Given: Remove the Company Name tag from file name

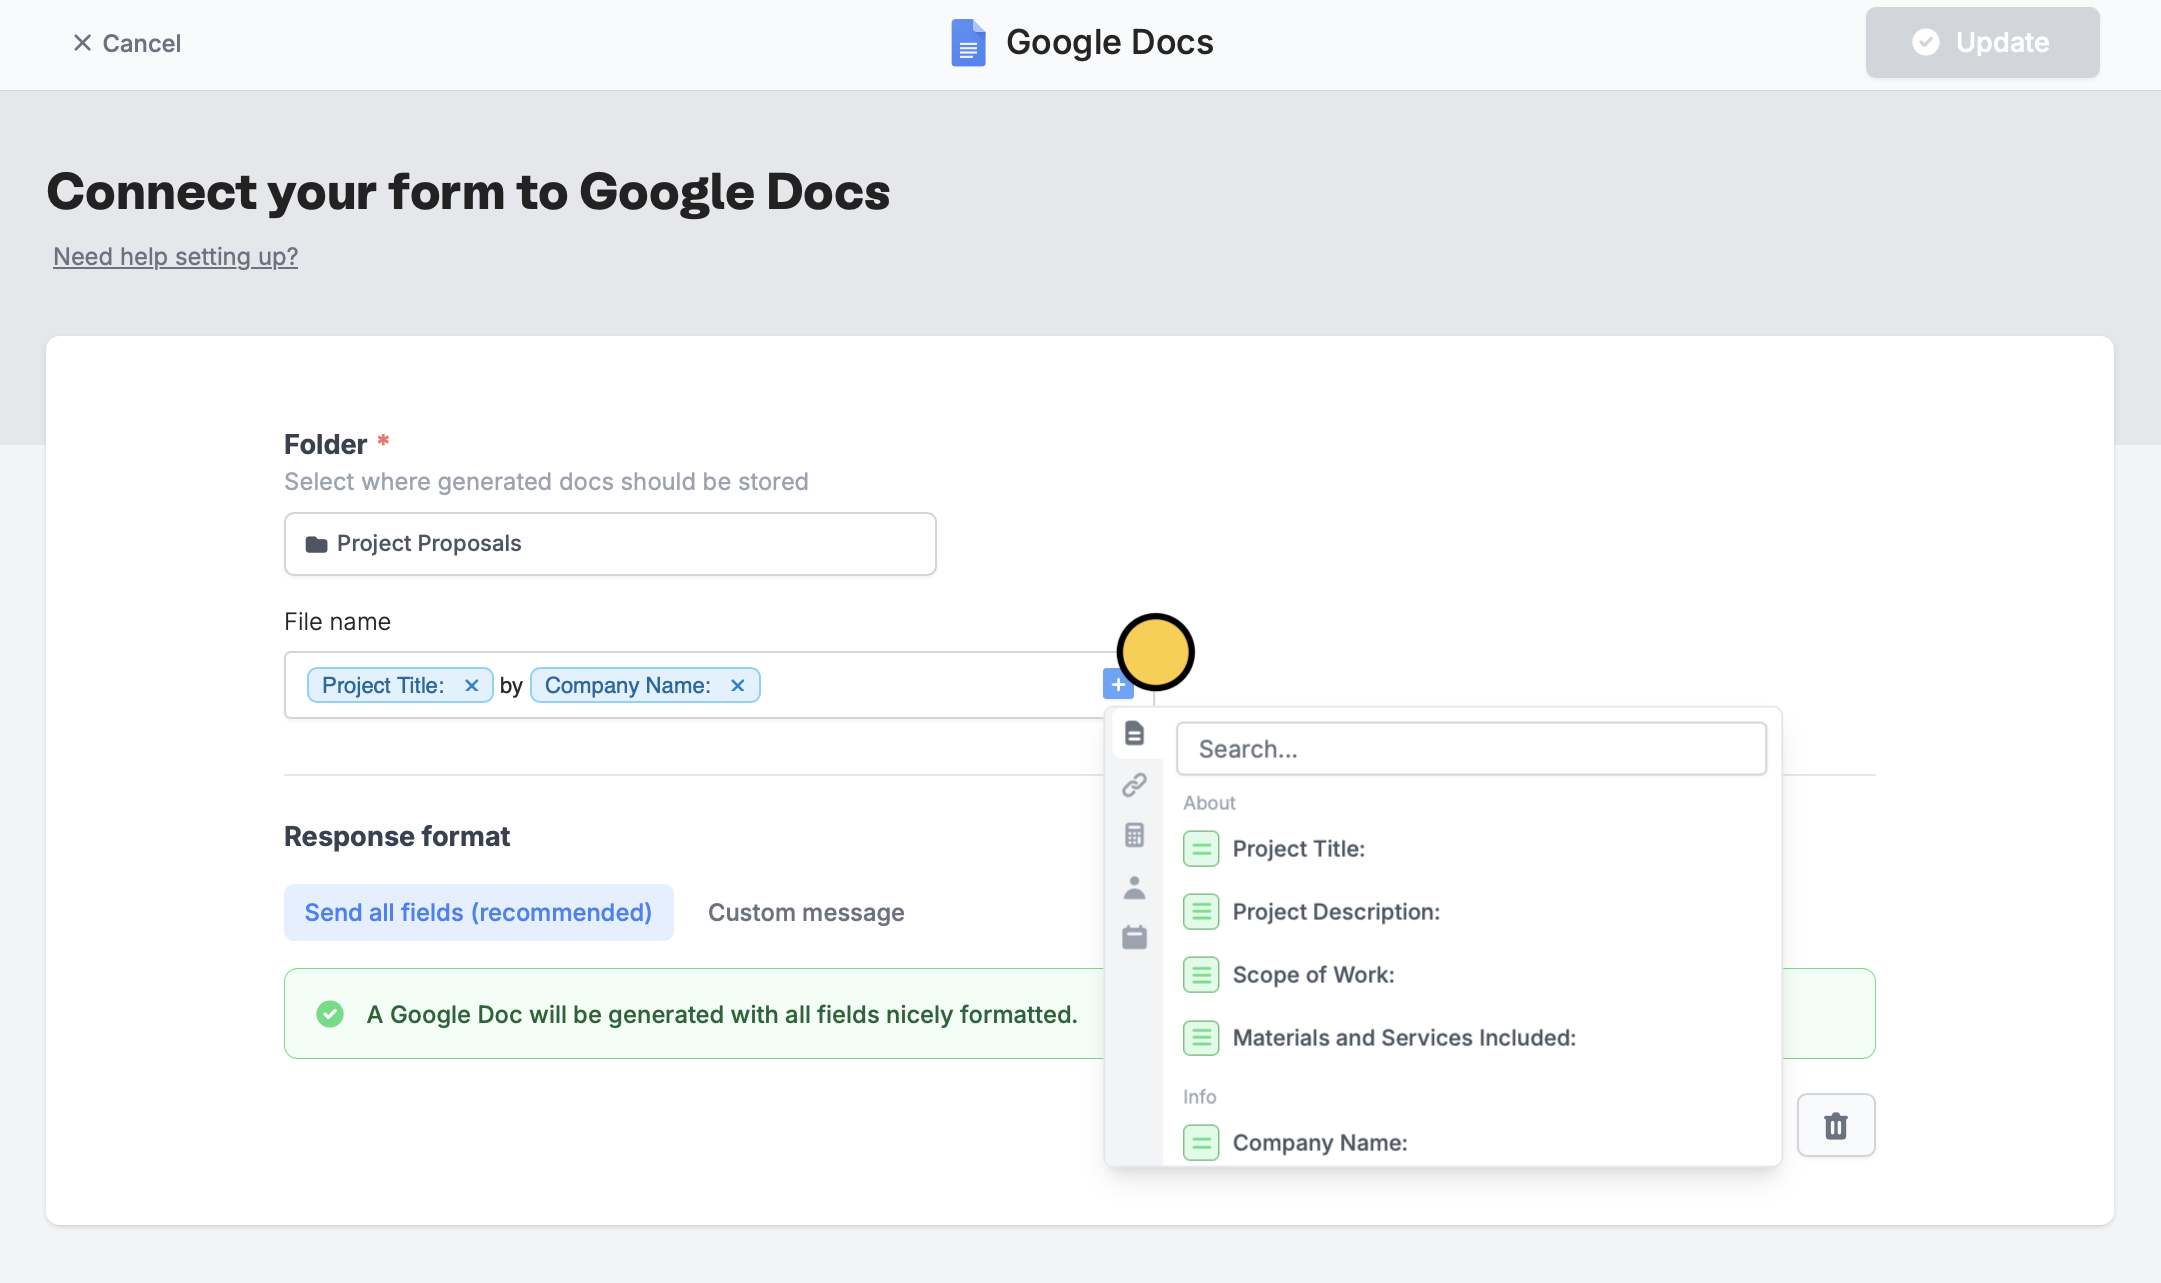Looking at the screenshot, I should pos(737,685).
